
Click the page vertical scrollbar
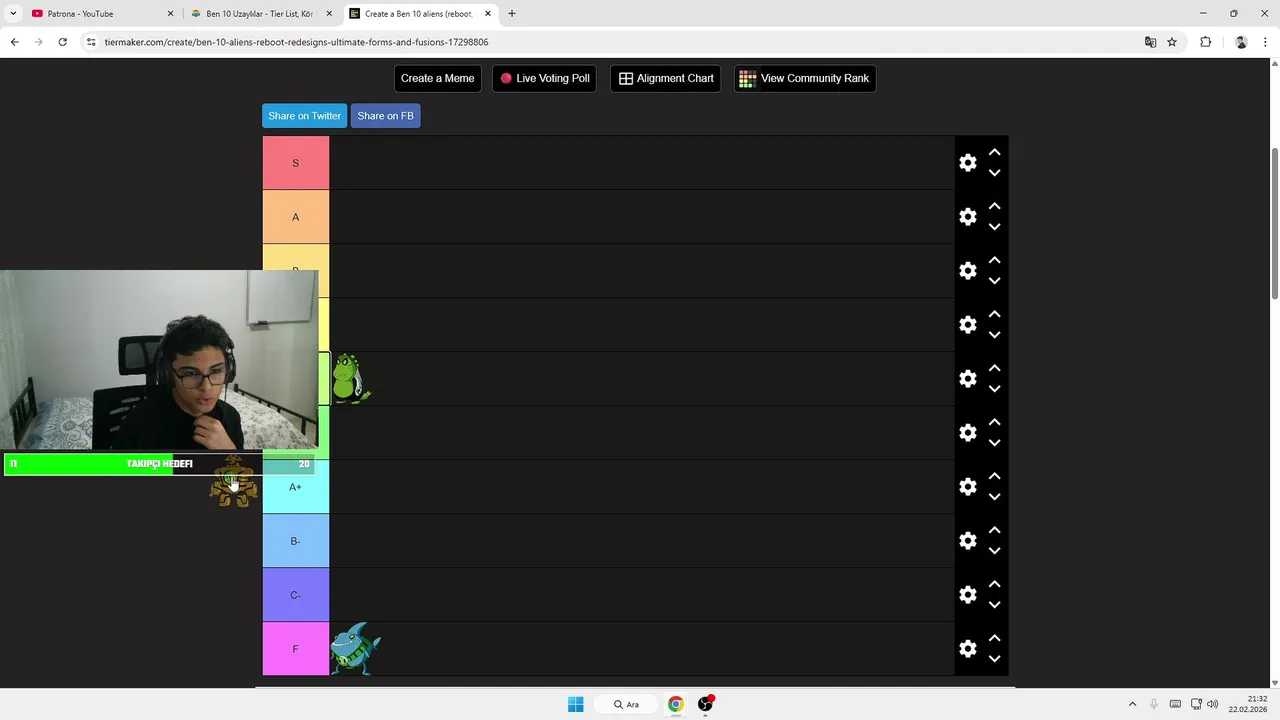tap(1274, 222)
